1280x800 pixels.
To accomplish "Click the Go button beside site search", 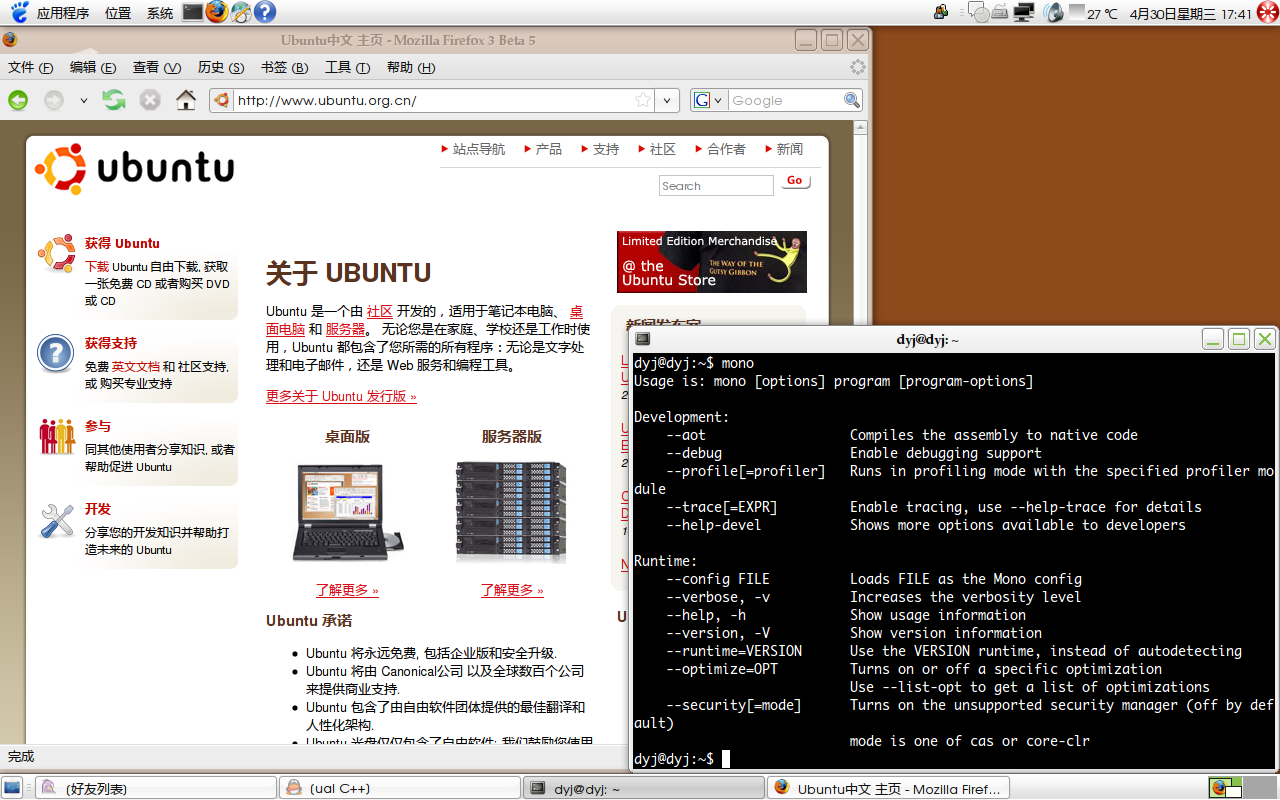I will click(795, 181).
